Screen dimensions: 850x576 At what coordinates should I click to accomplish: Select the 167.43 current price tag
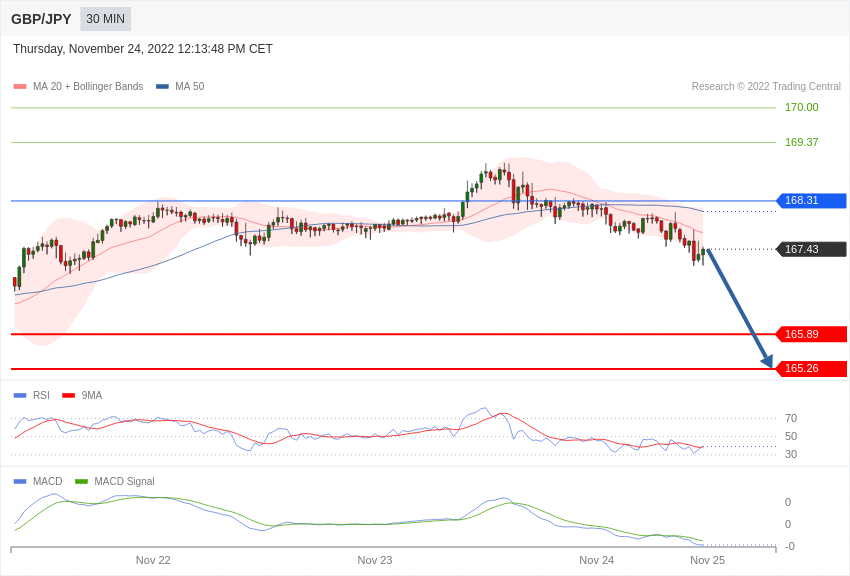811,249
